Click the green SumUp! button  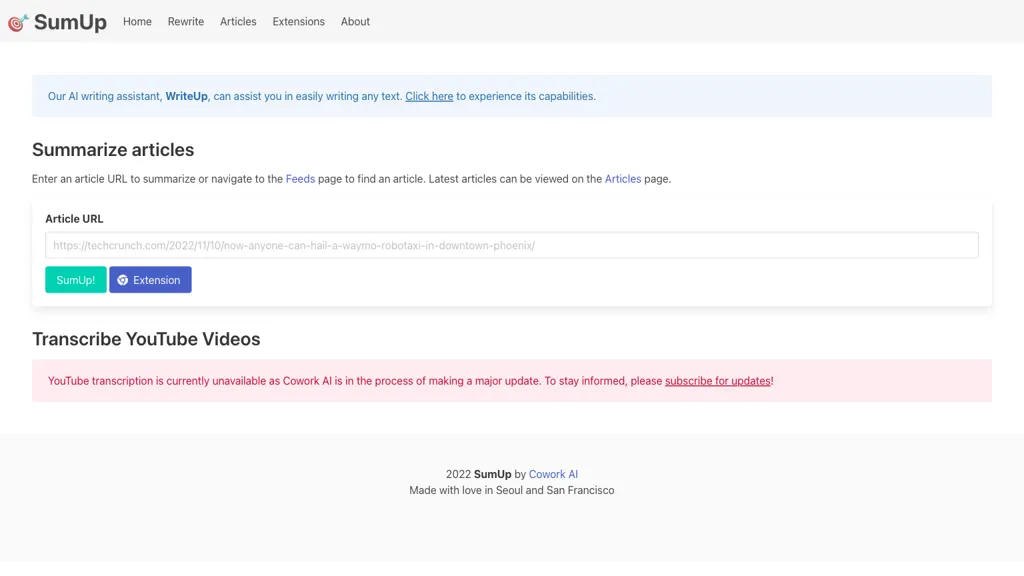[76, 280]
